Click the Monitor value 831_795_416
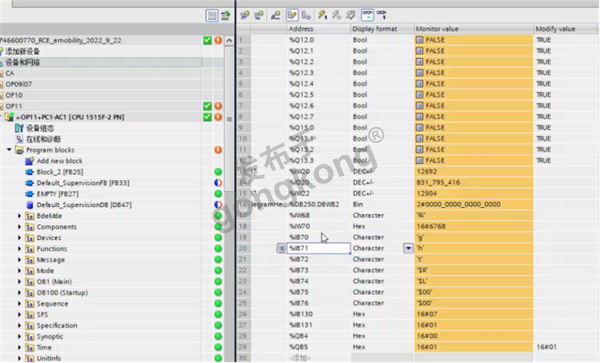Viewport: 600px width, 363px height. pos(438,182)
